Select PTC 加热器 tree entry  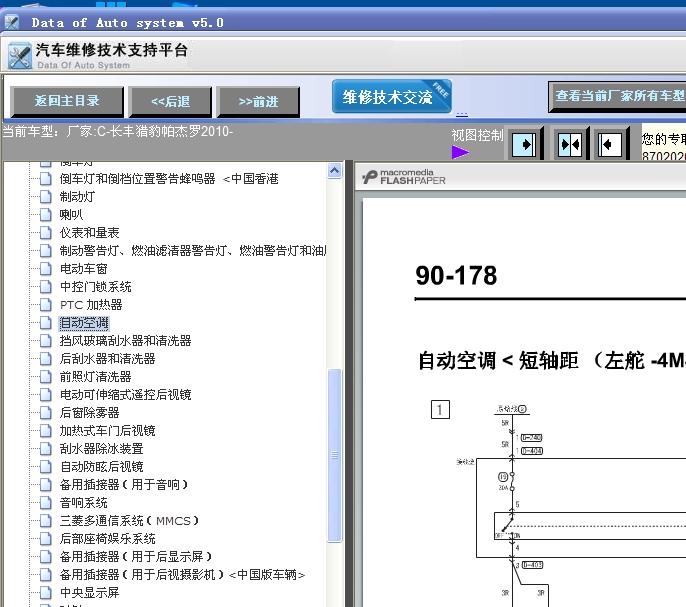click(x=91, y=305)
